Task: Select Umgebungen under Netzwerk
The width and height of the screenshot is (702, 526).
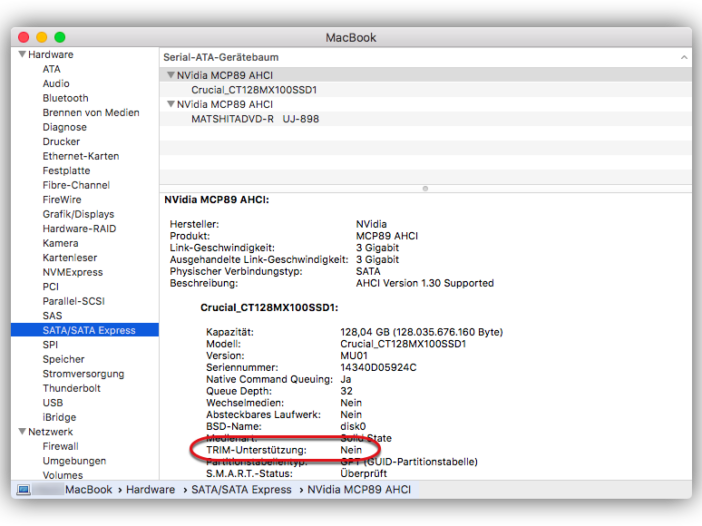Action: [x=74, y=461]
